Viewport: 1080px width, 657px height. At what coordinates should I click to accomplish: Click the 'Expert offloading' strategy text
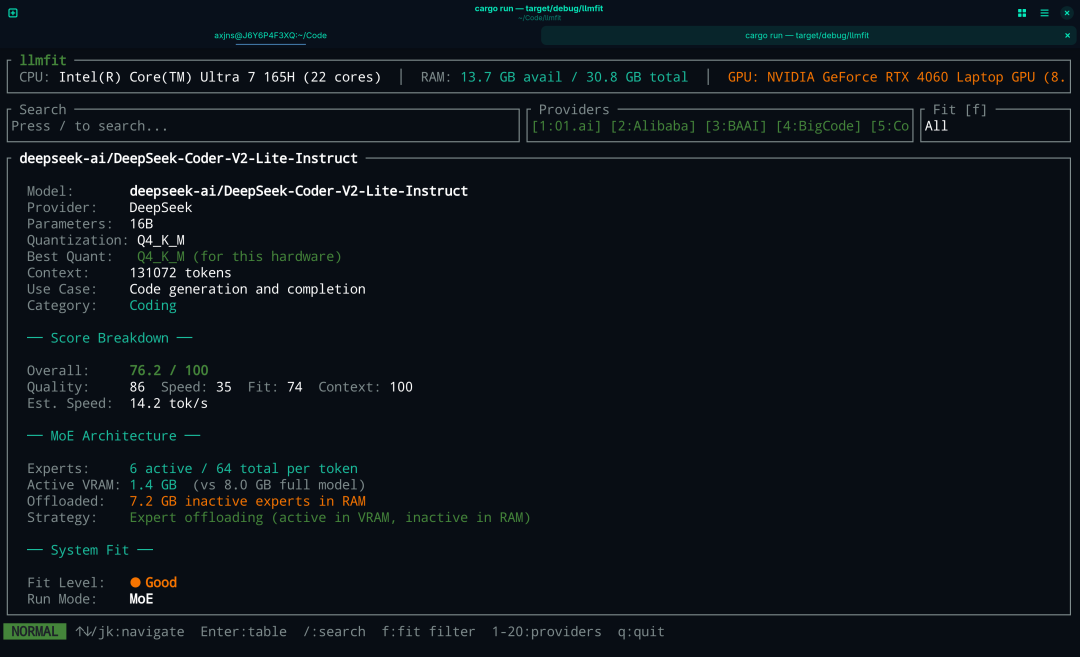(x=330, y=517)
